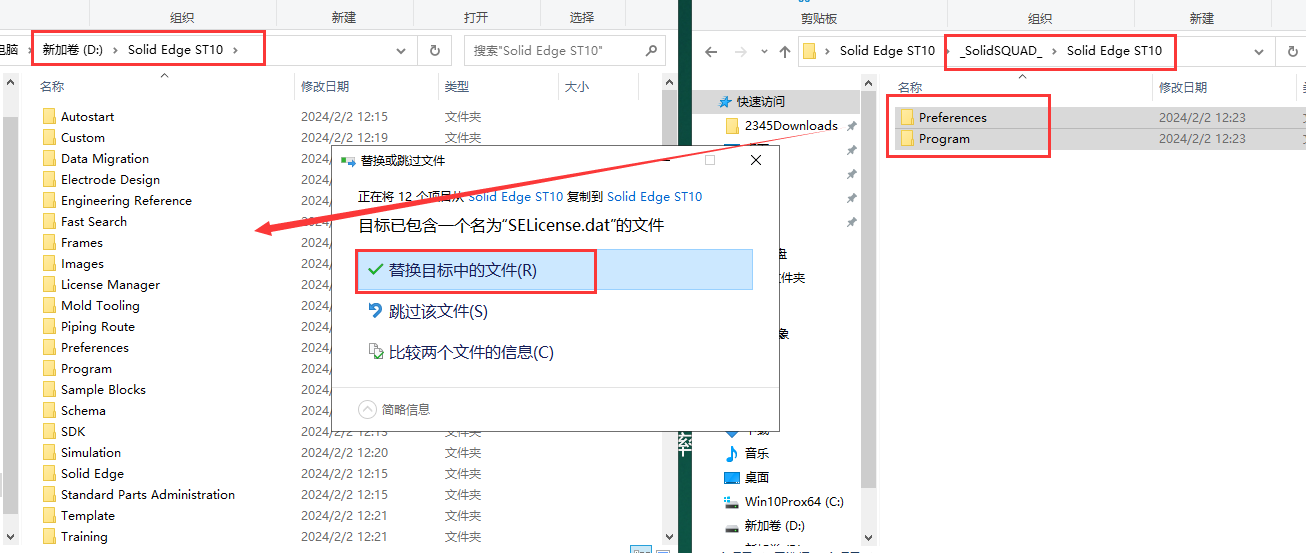Sort left window by 名称 column
The image size is (1306, 553).
point(52,87)
